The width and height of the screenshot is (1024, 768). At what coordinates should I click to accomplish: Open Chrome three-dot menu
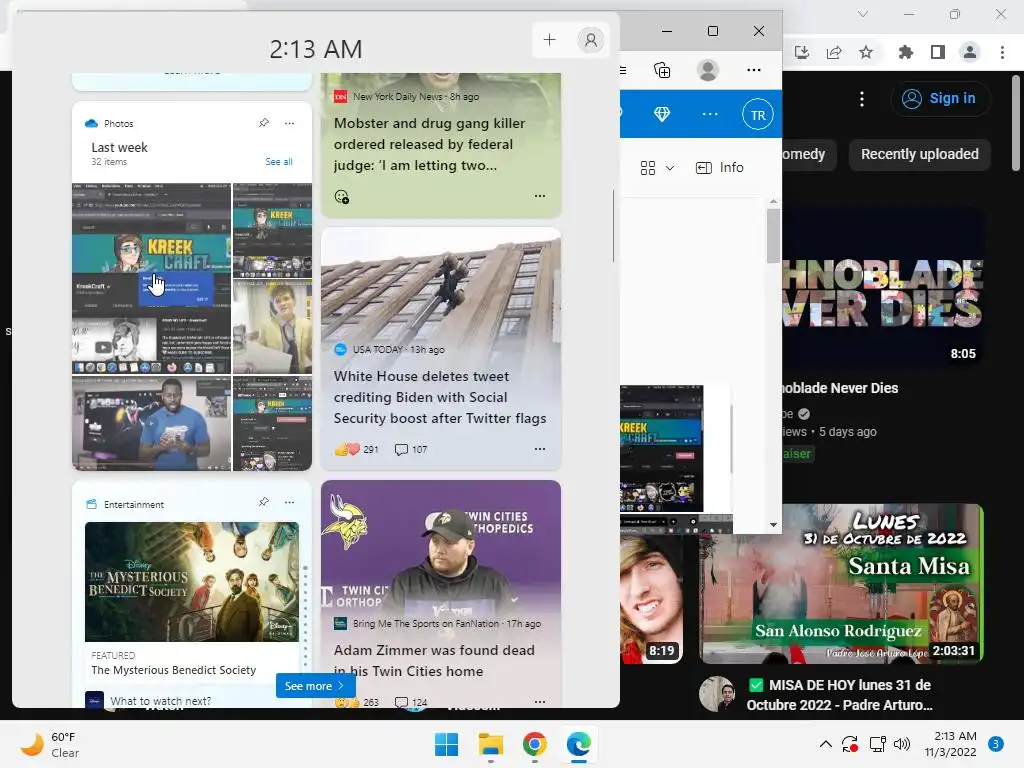(x=1002, y=52)
